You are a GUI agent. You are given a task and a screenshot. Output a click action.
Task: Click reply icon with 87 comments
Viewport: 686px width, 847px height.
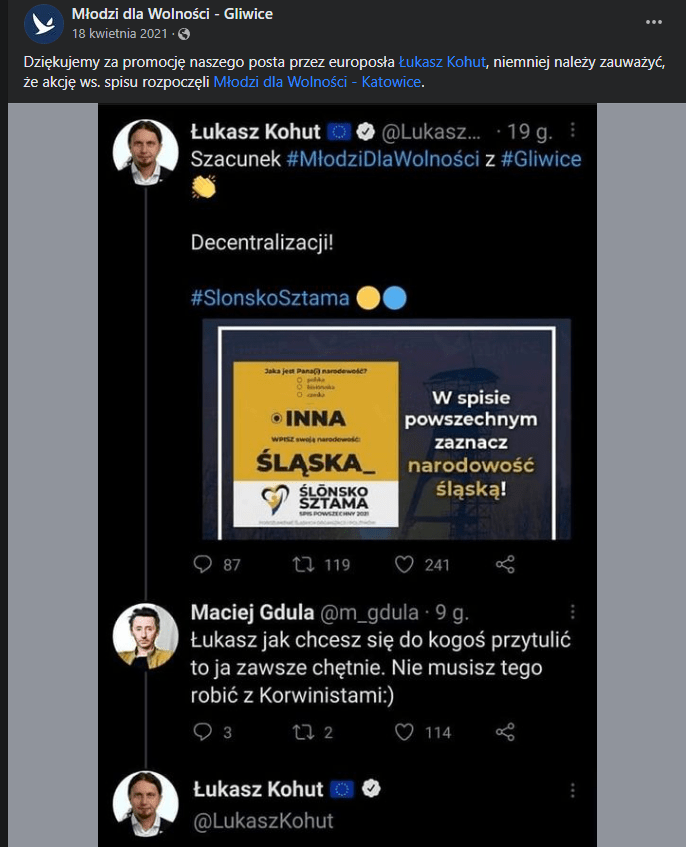pyautogui.click(x=202, y=564)
